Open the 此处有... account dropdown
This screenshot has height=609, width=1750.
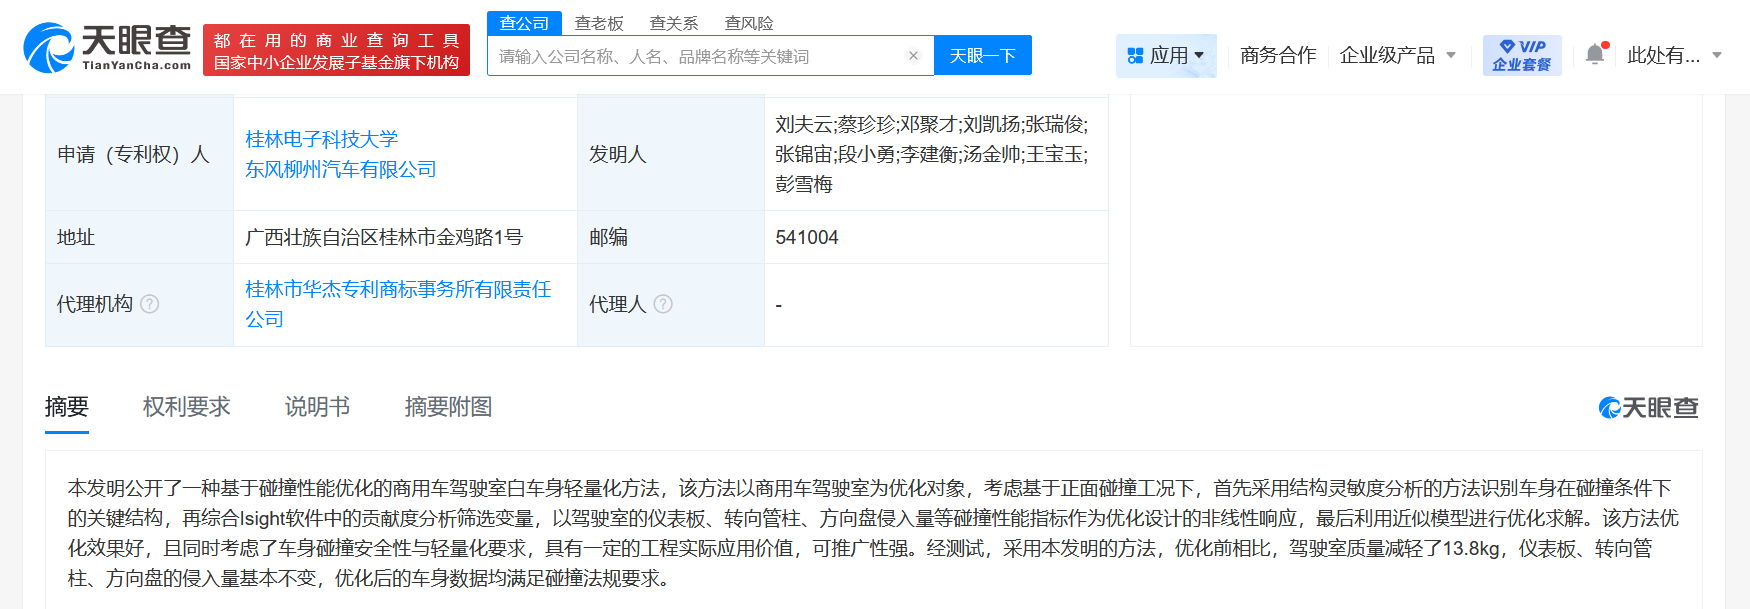pos(1674,55)
